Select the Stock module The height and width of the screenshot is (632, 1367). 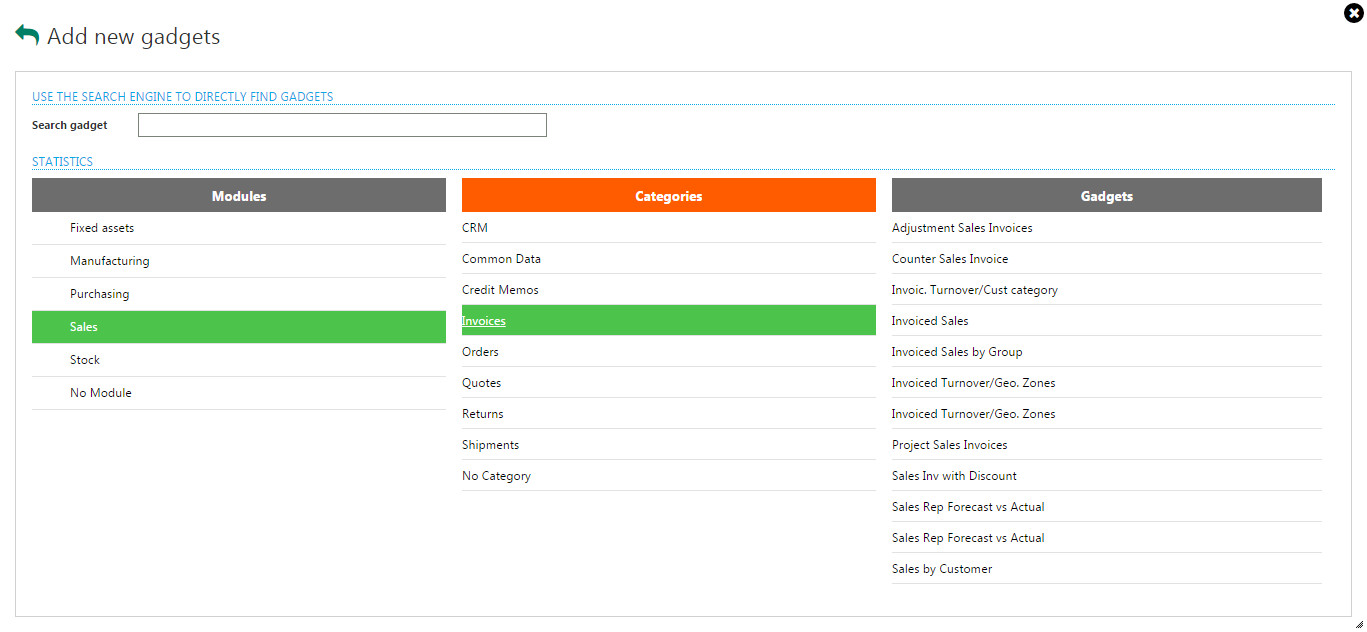85,360
